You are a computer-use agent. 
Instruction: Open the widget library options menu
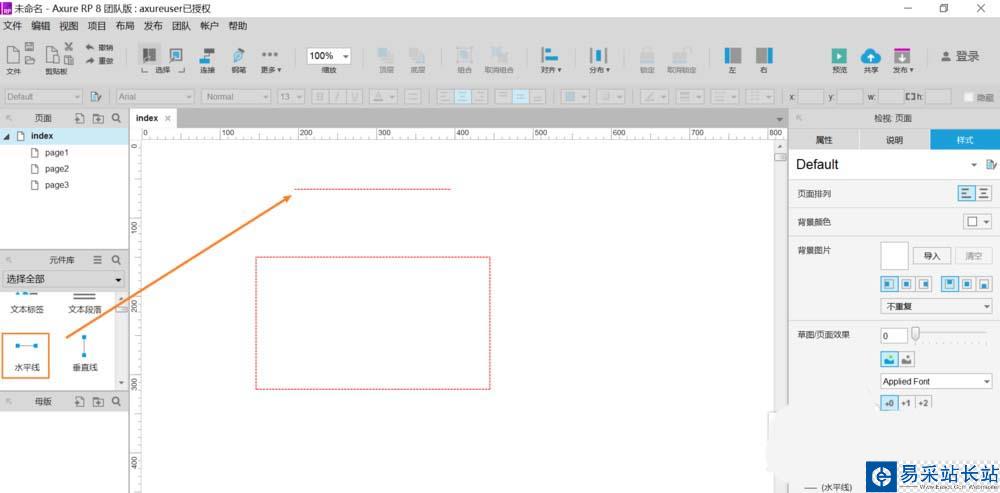tap(98, 260)
